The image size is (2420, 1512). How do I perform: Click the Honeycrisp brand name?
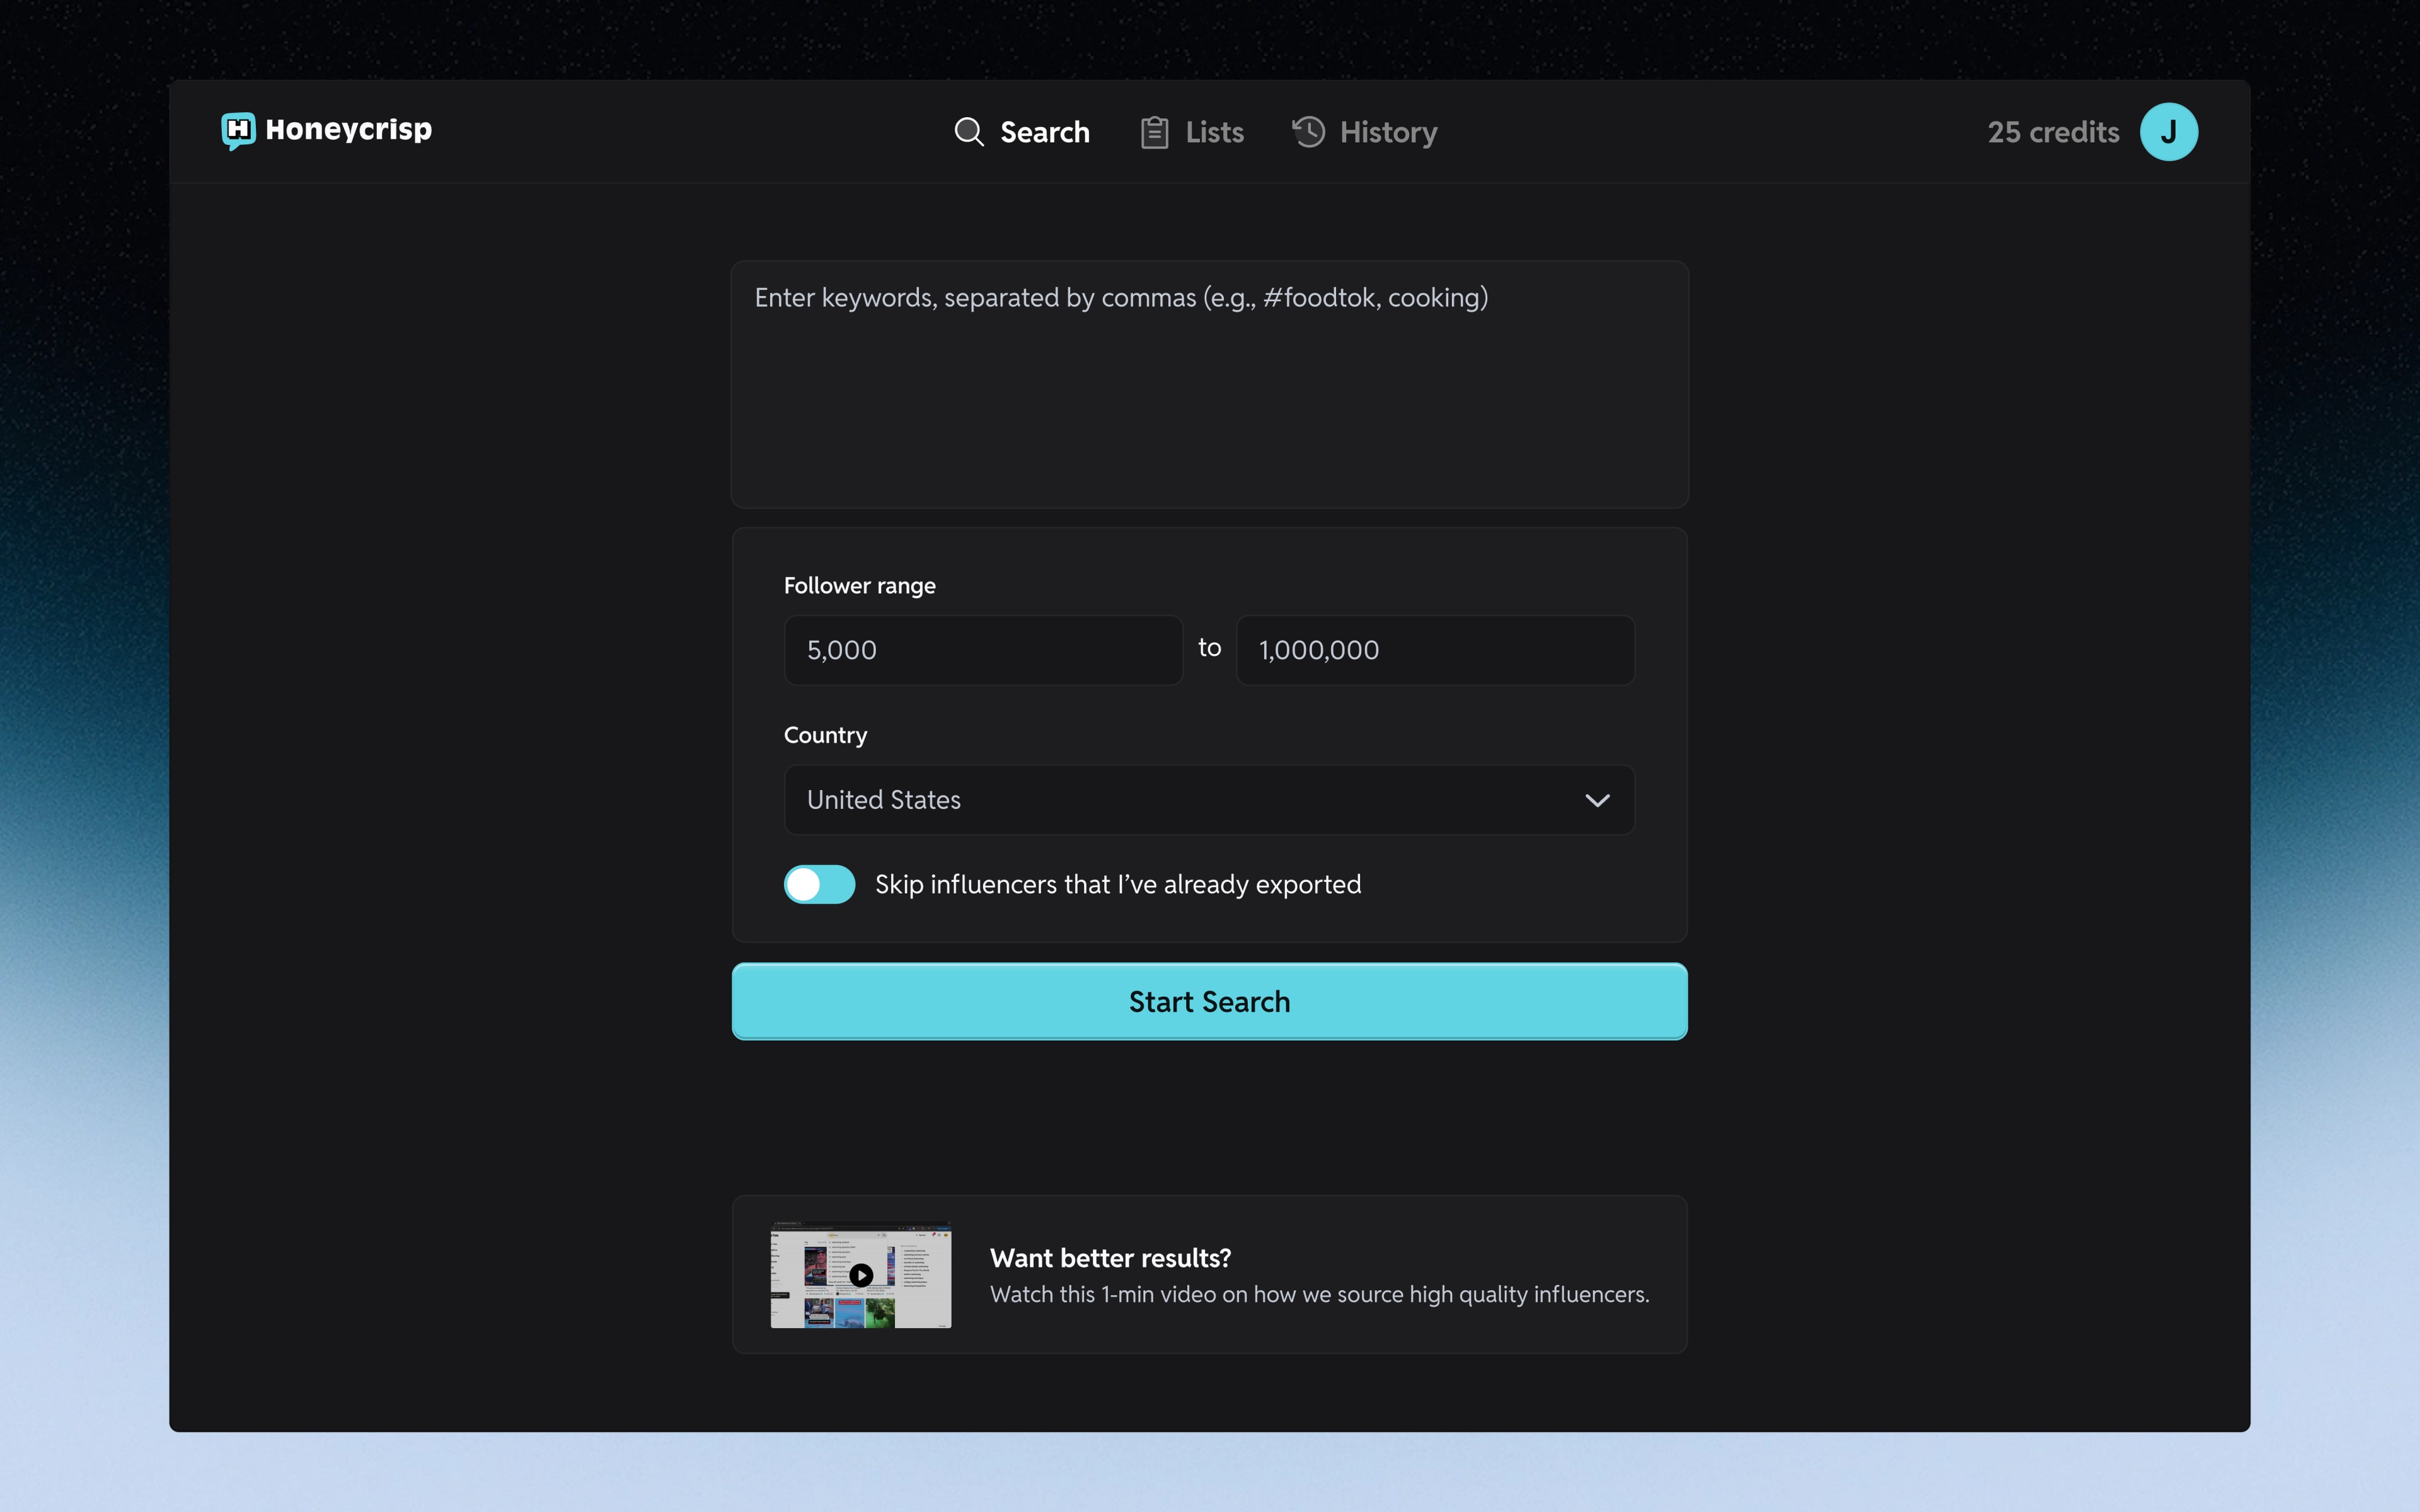[349, 131]
